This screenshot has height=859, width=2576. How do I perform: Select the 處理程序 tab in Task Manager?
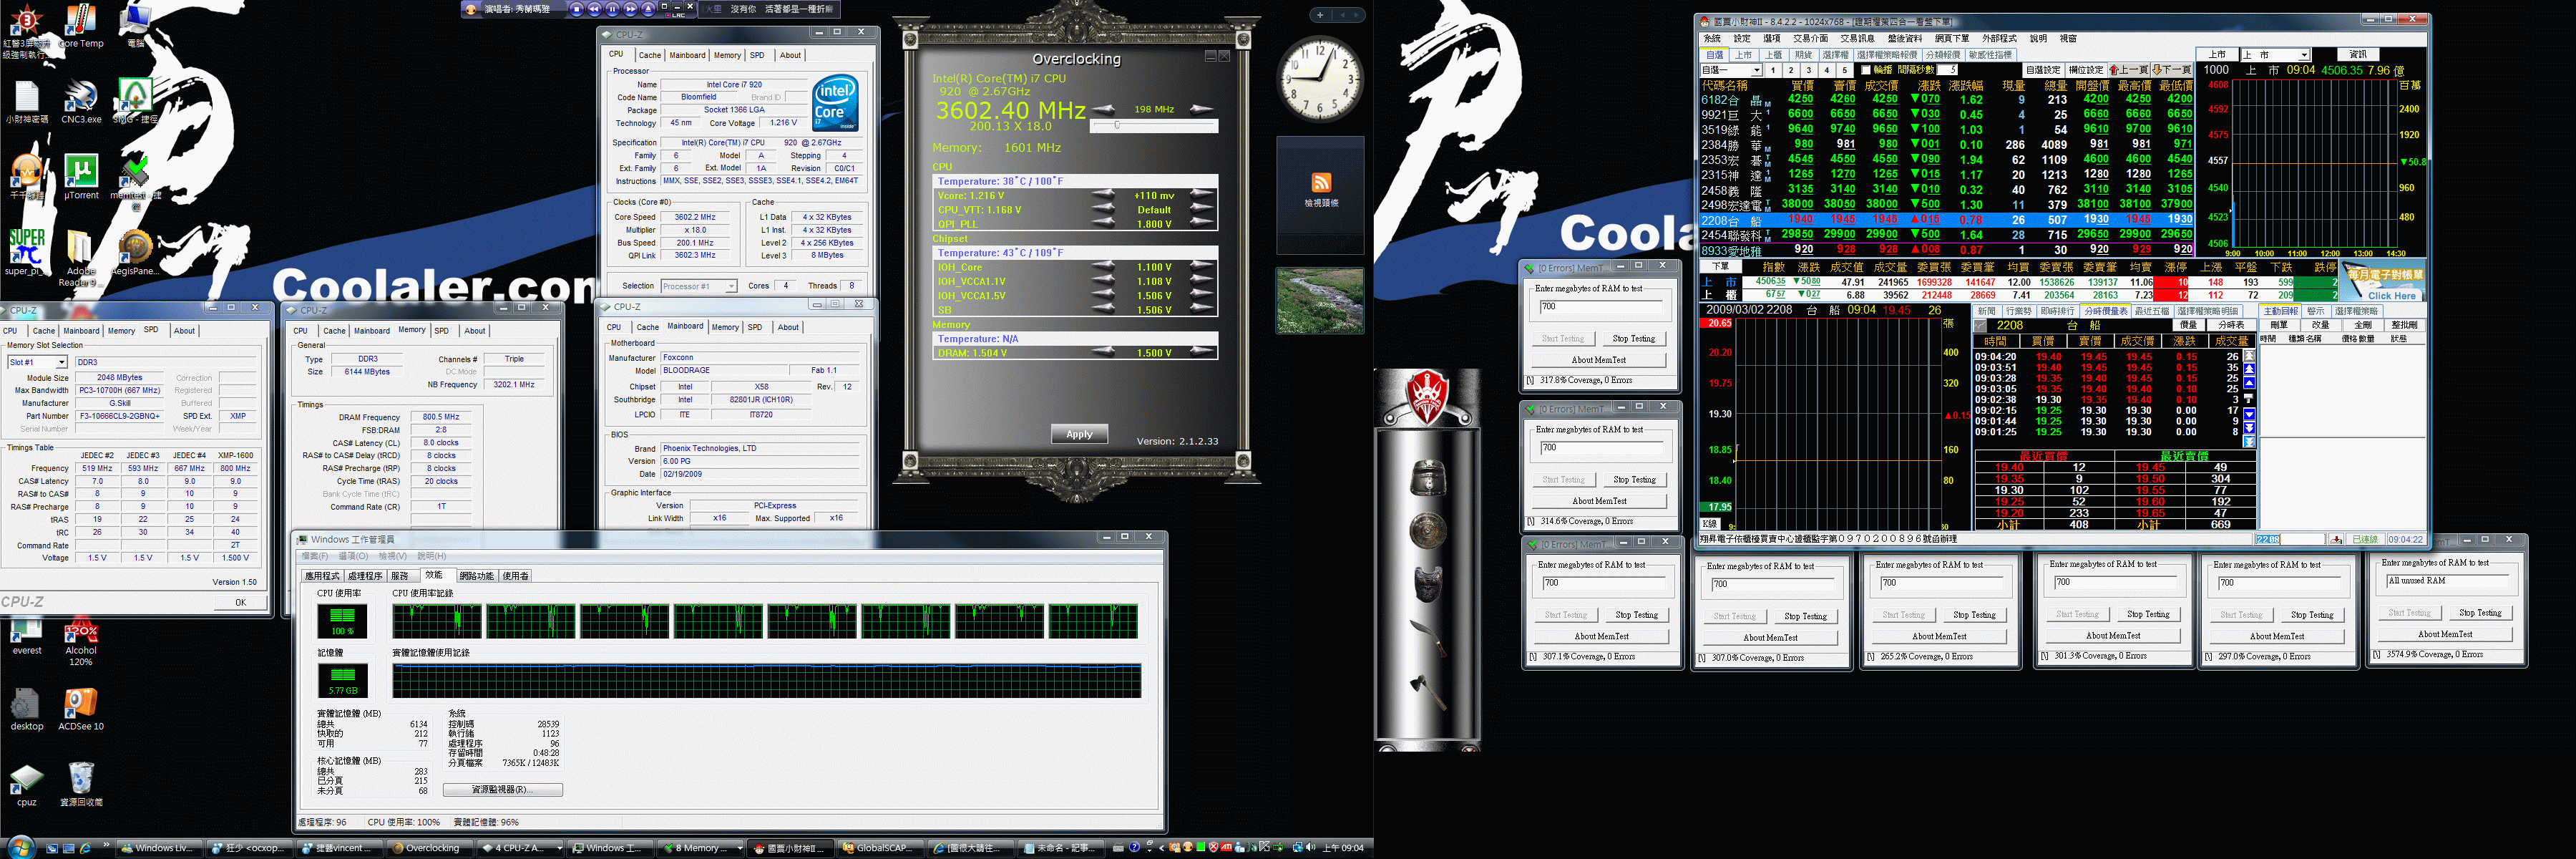click(x=365, y=576)
